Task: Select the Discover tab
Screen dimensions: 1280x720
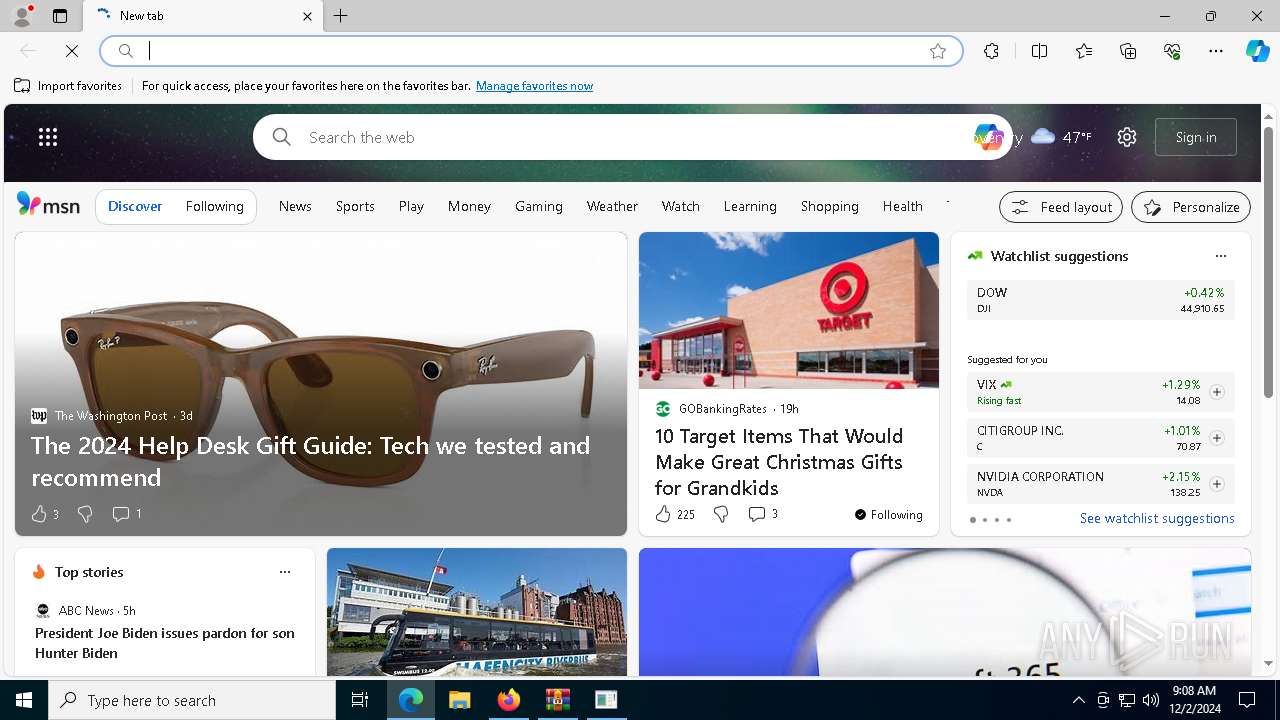Action: click(135, 206)
